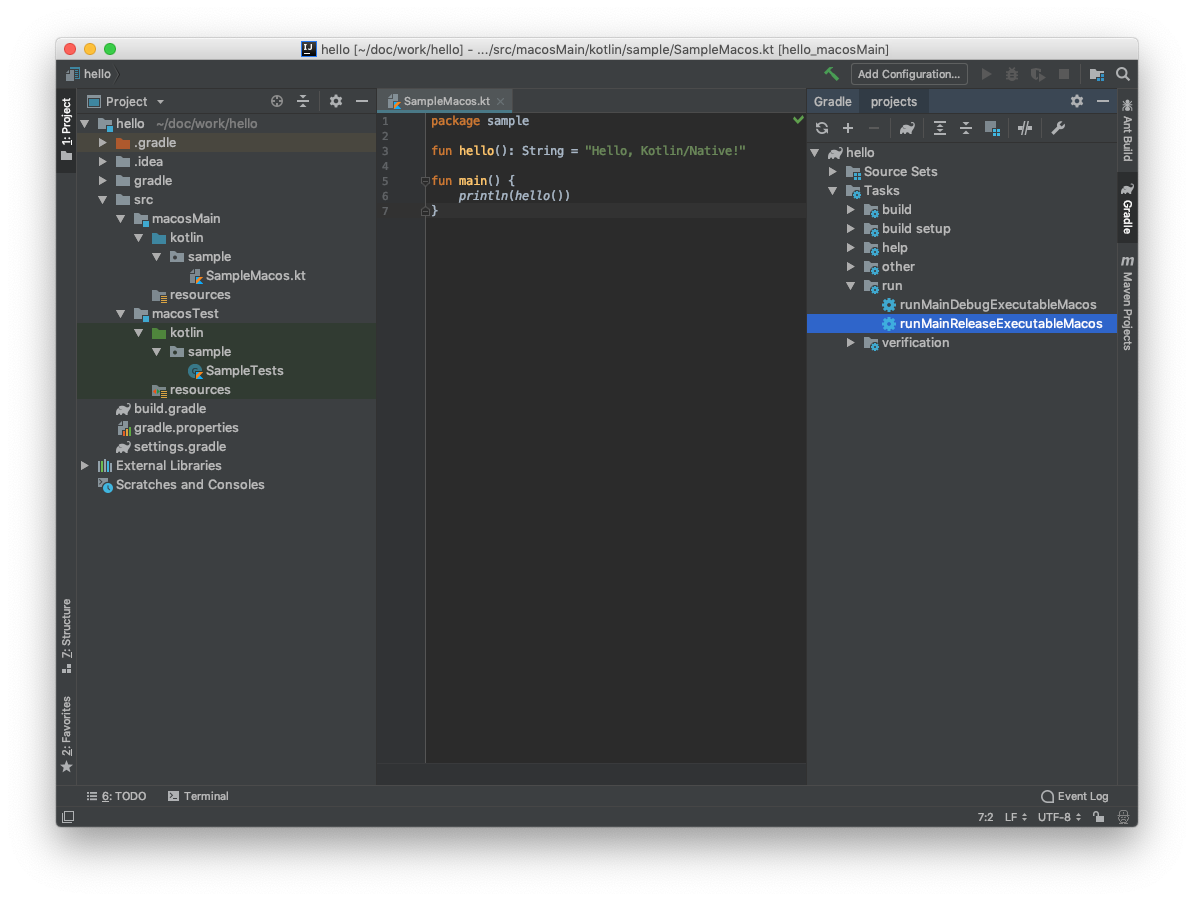Refresh all Gradle projects icon
This screenshot has width=1194, height=901.
(822, 128)
